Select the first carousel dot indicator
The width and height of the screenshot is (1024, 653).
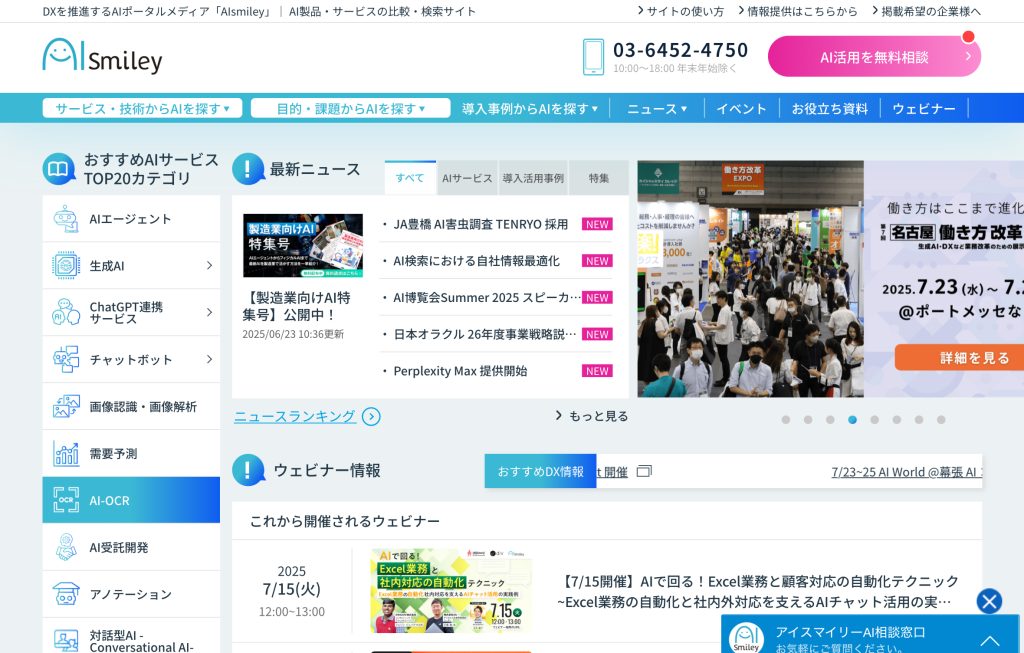(x=786, y=420)
